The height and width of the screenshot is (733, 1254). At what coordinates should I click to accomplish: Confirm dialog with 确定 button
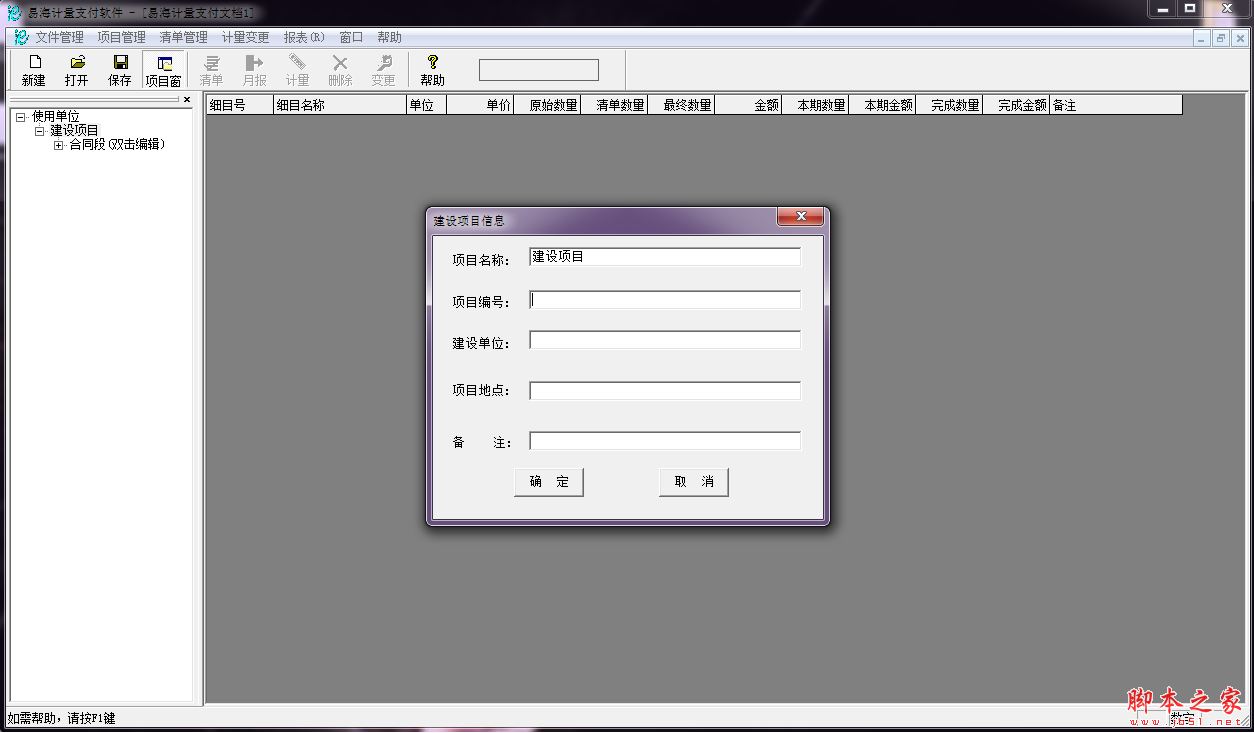point(549,482)
